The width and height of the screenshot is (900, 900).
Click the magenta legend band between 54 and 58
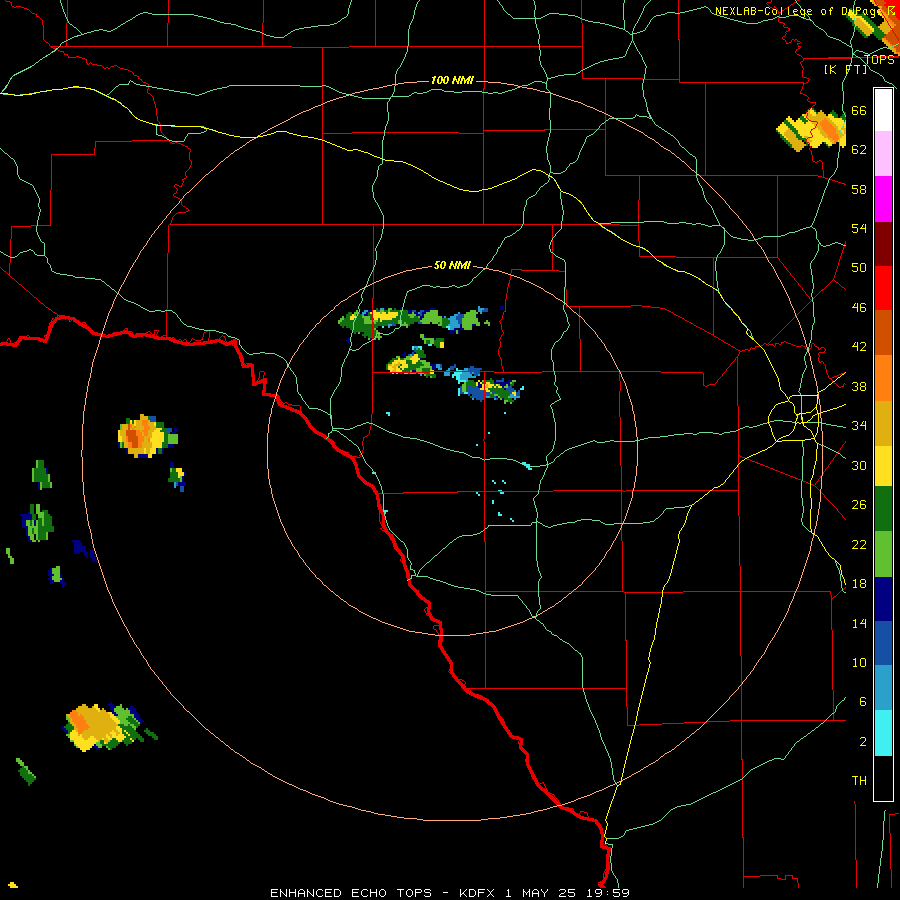(x=883, y=199)
